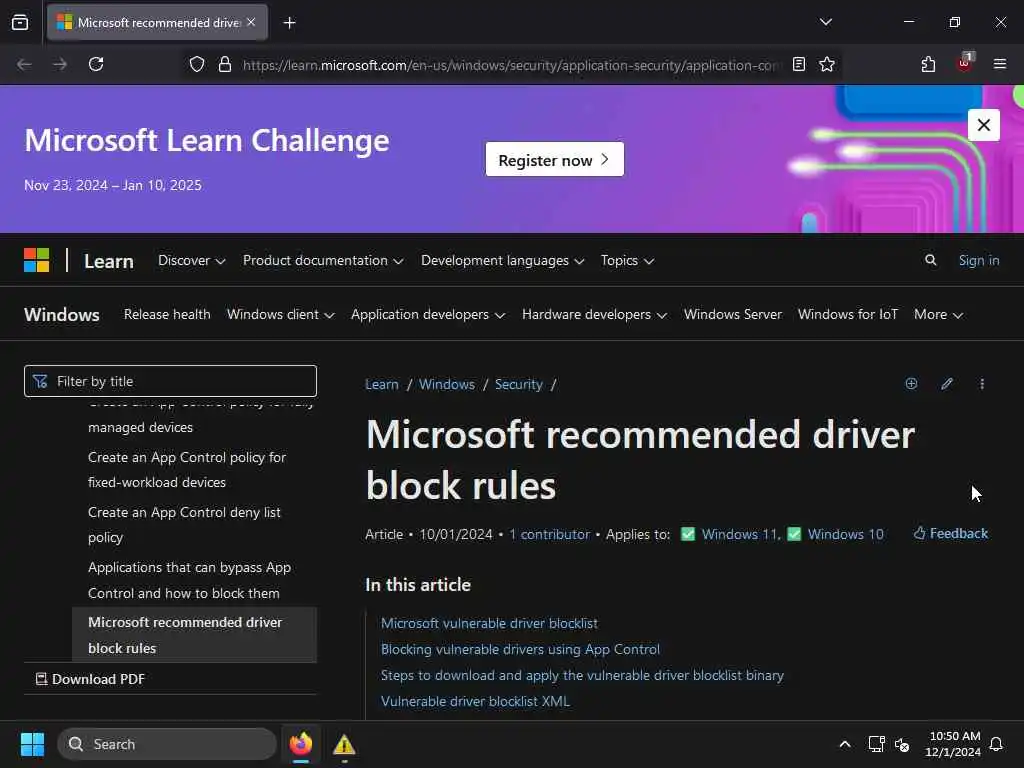Open the Windows Server menu item
The width and height of the screenshot is (1024, 768).
pyautogui.click(x=733, y=314)
